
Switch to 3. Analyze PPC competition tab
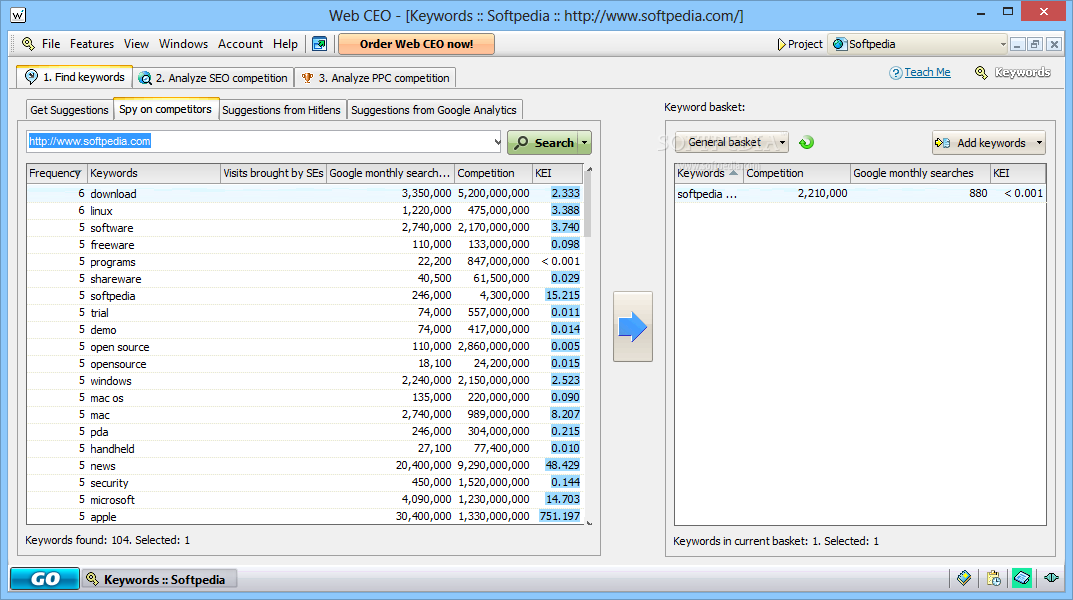[376, 78]
